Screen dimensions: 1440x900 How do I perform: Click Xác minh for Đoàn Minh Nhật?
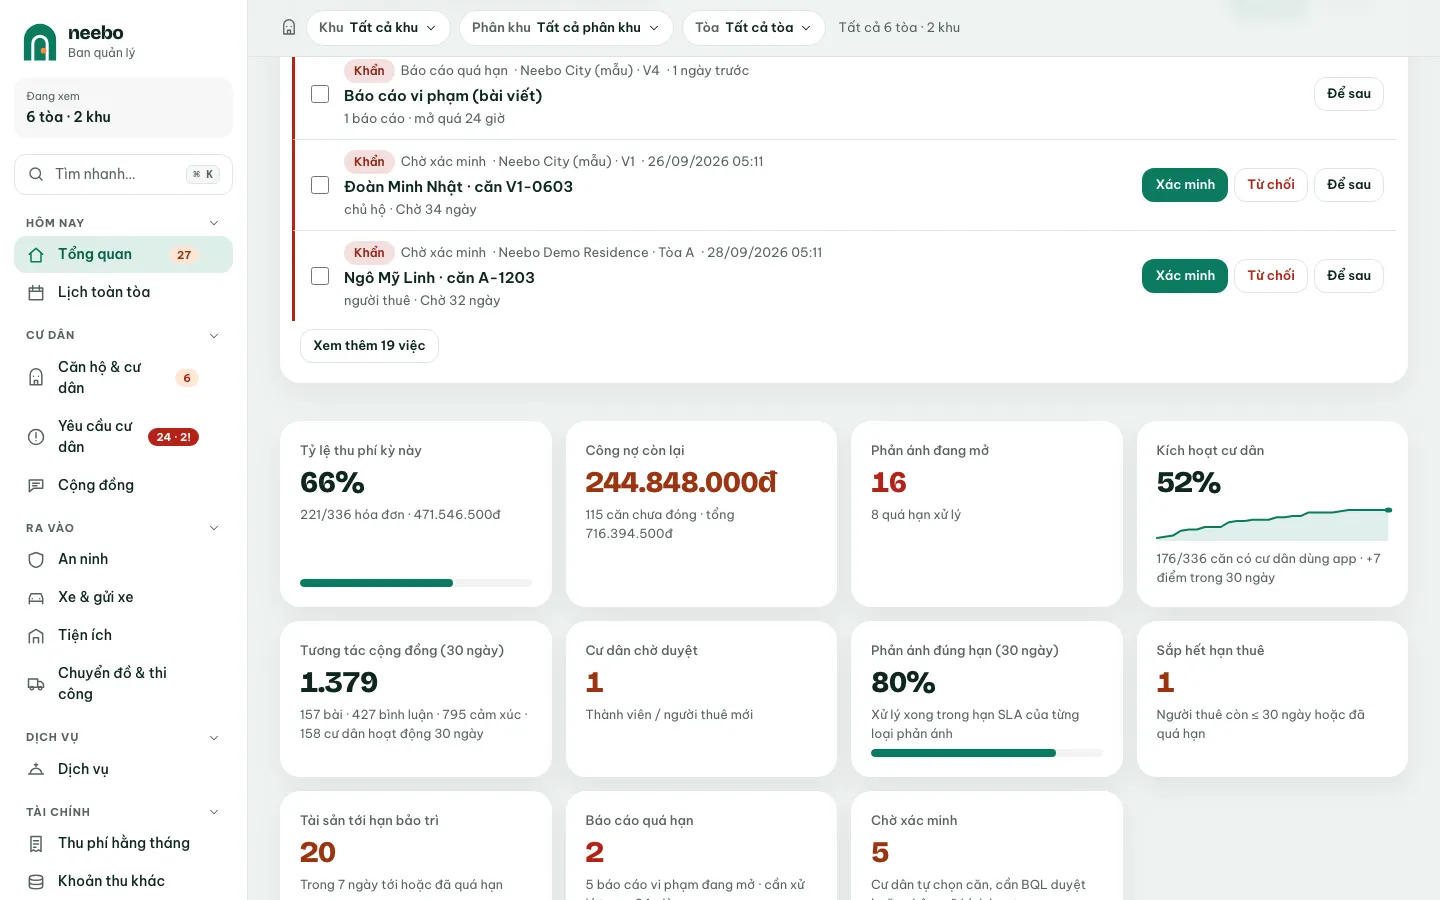1185,185
